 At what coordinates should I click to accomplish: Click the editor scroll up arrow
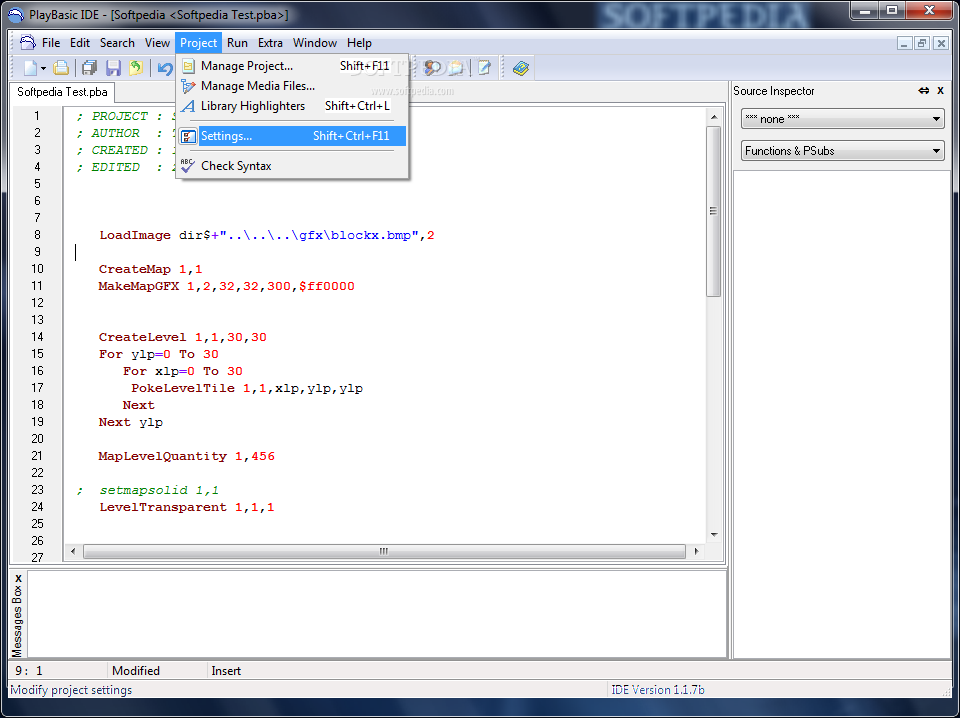(x=714, y=117)
